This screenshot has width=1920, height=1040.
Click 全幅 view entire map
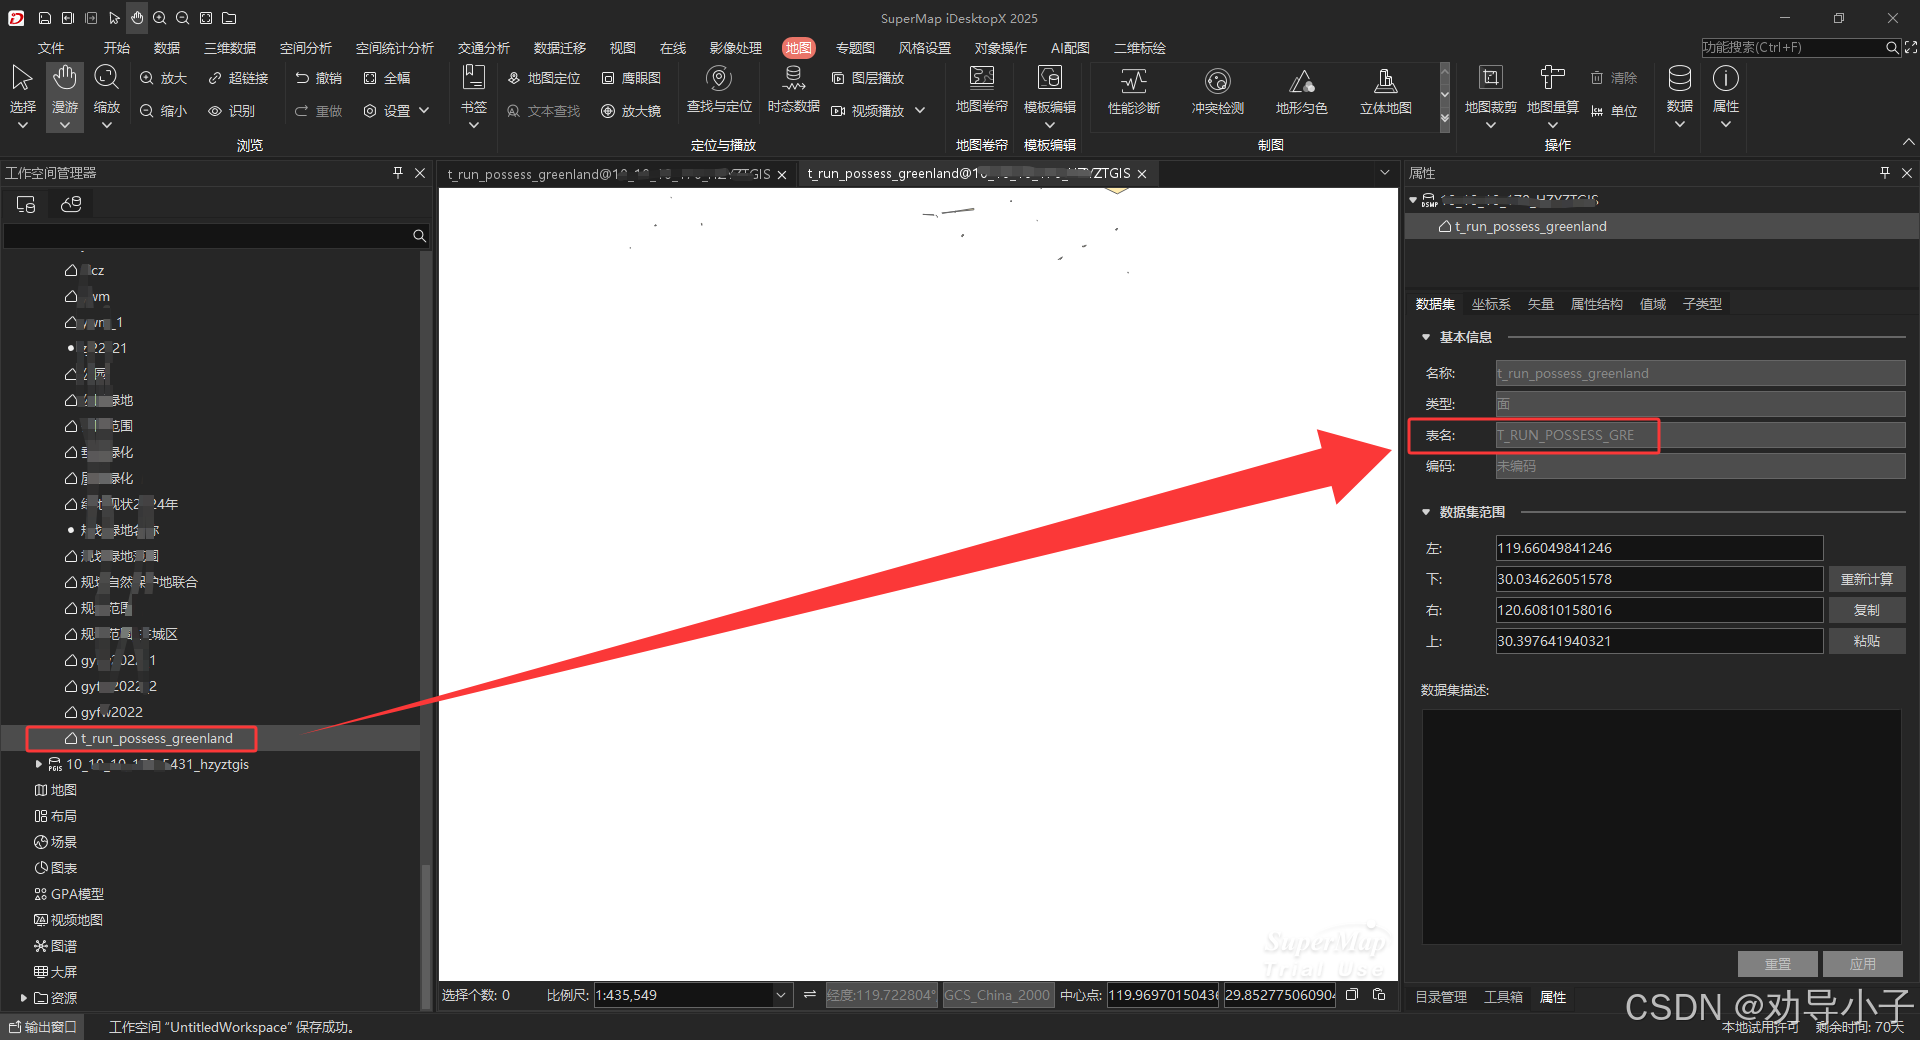[387, 78]
